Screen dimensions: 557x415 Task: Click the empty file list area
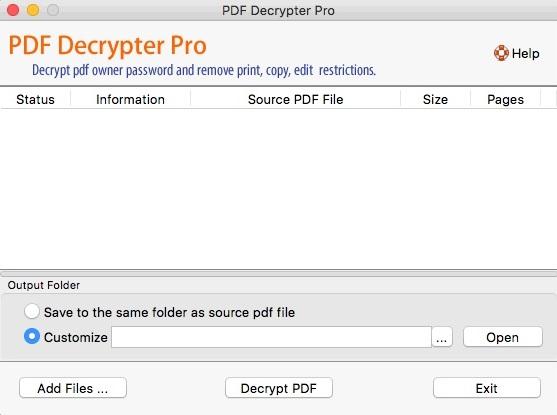(278, 189)
